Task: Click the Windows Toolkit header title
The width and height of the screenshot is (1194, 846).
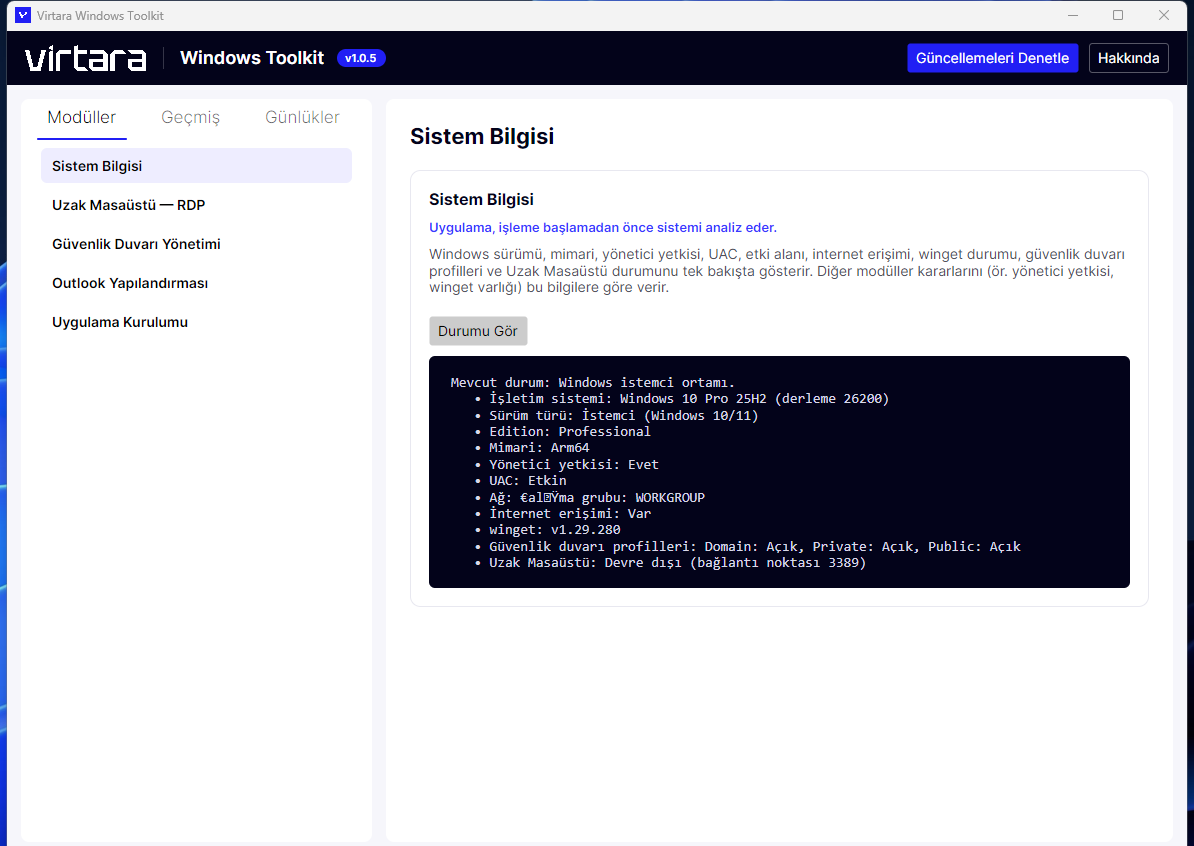Action: (x=252, y=58)
